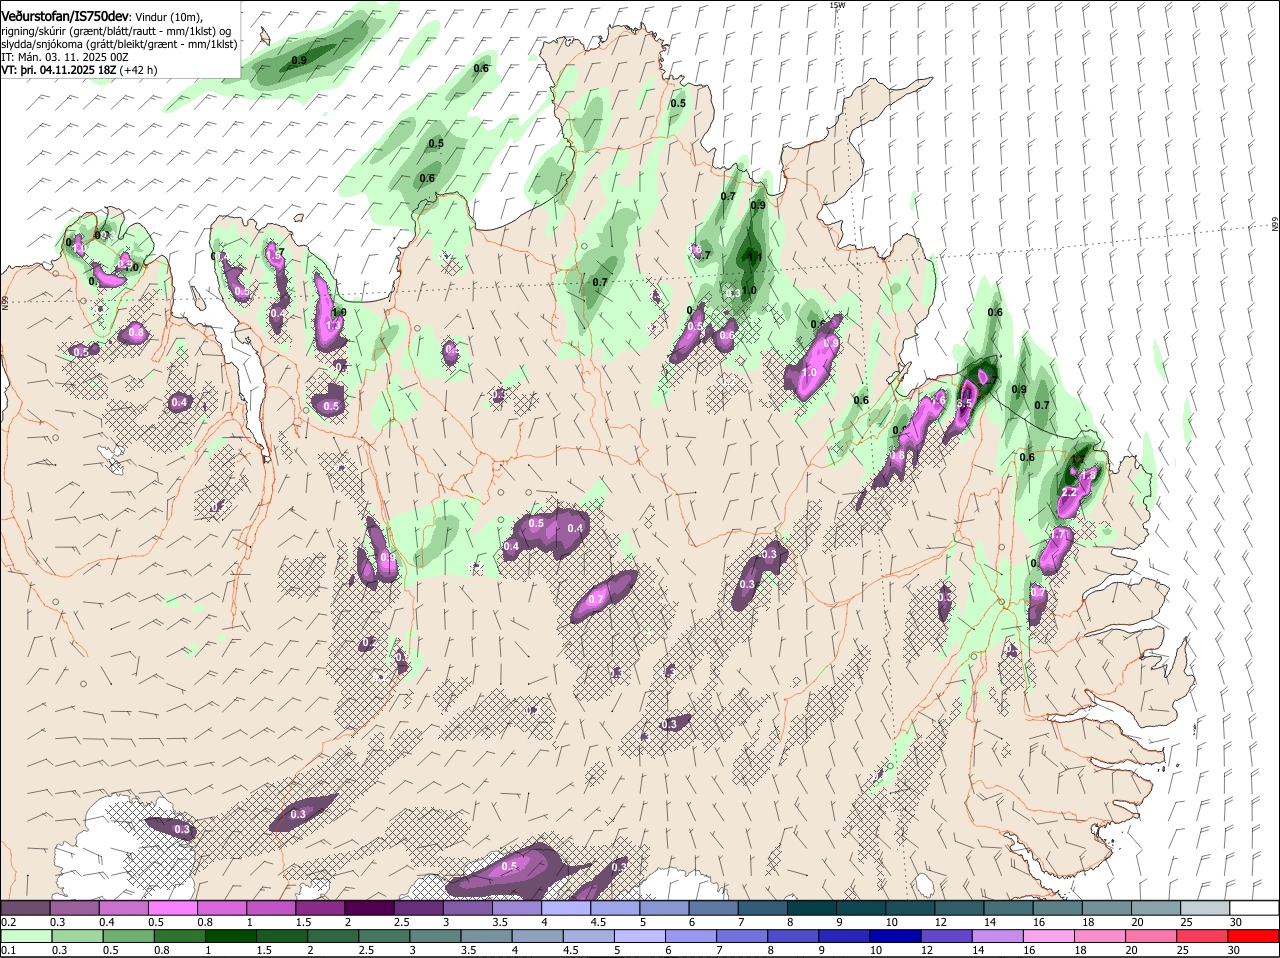Click the VT: þri. 04.11.2025 18Z (+42 h) line
The height and width of the screenshot is (958, 1280).
click(x=79, y=70)
